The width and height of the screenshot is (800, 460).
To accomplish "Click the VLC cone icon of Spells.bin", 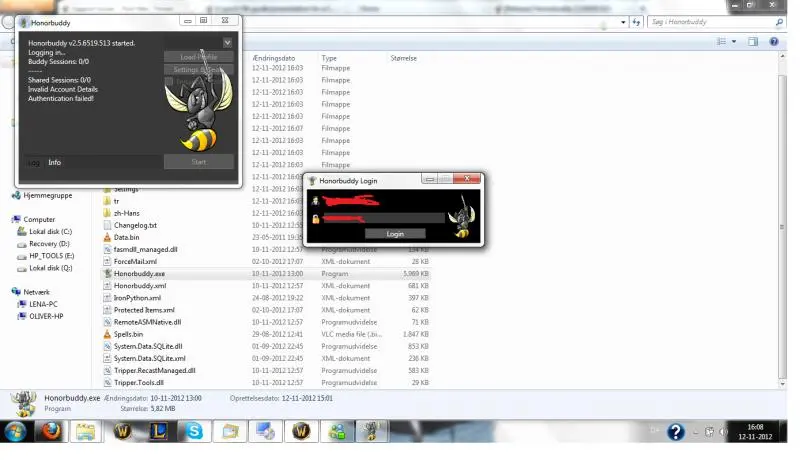I will click(107, 334).
